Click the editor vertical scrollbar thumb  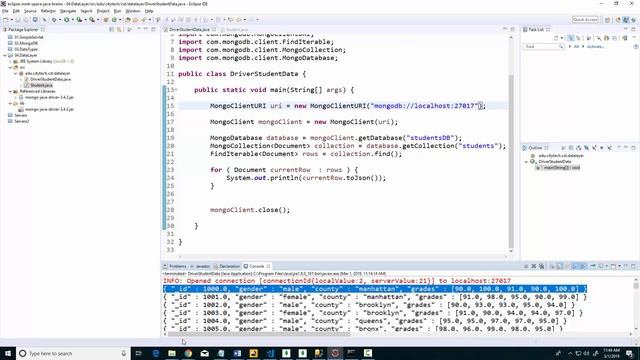click(511, 161)
